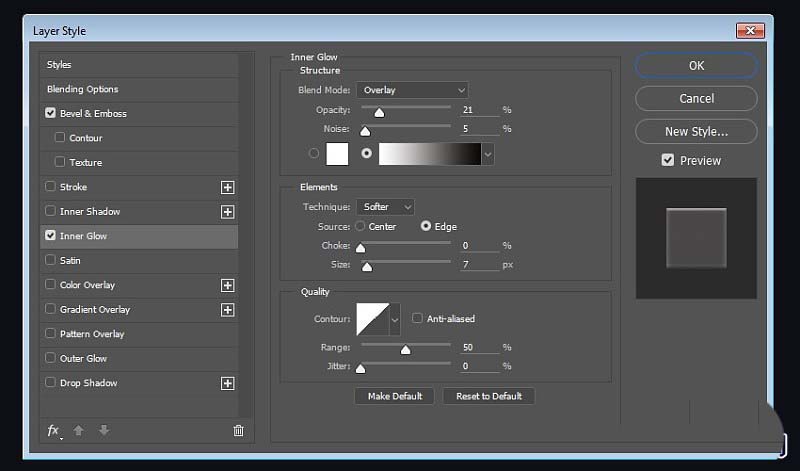Enable the Inner Shadow checkbox
Viewport: 800px width, 471px height.
[x=50, y=211]
